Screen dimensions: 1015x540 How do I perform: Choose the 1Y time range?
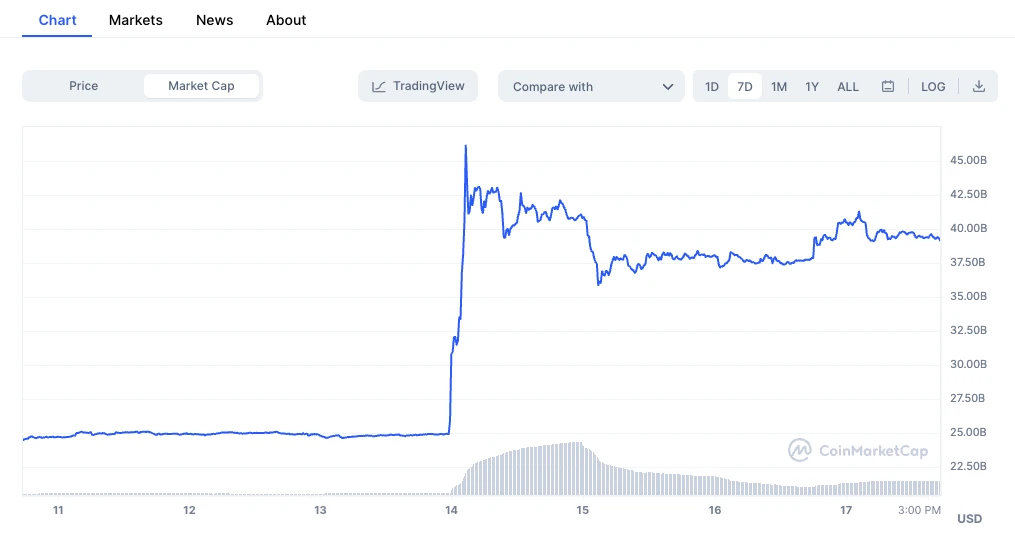(812, 87)
